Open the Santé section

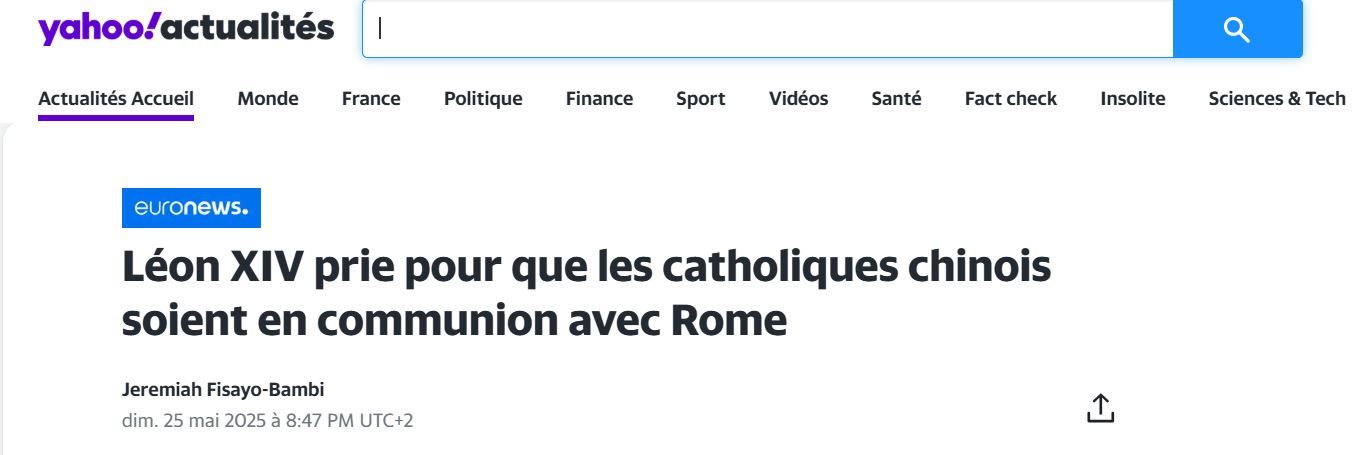pos(896,98)
